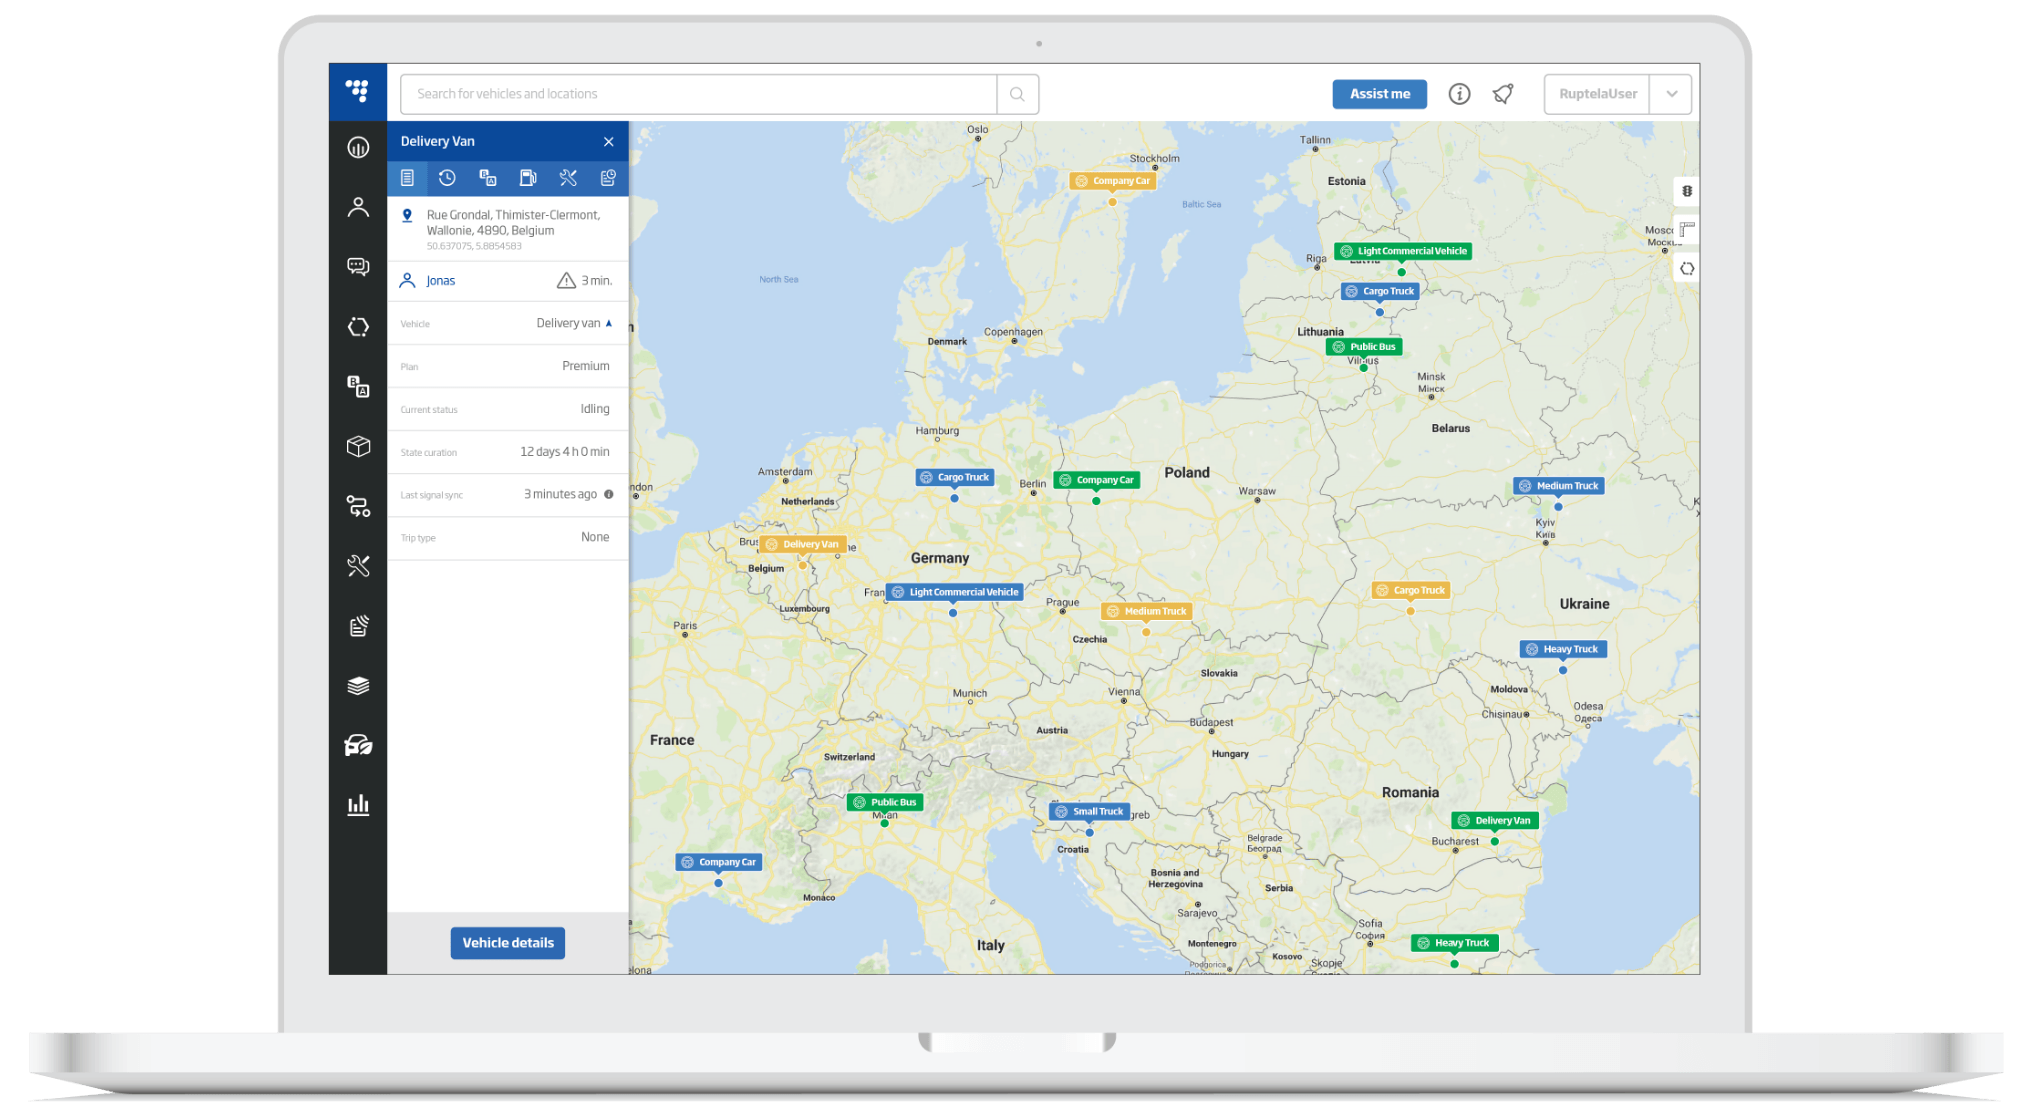Viewport: 2022px width, 1115px height.
Task: Open the information circle icon in header
Action: tap(1459, 94)
